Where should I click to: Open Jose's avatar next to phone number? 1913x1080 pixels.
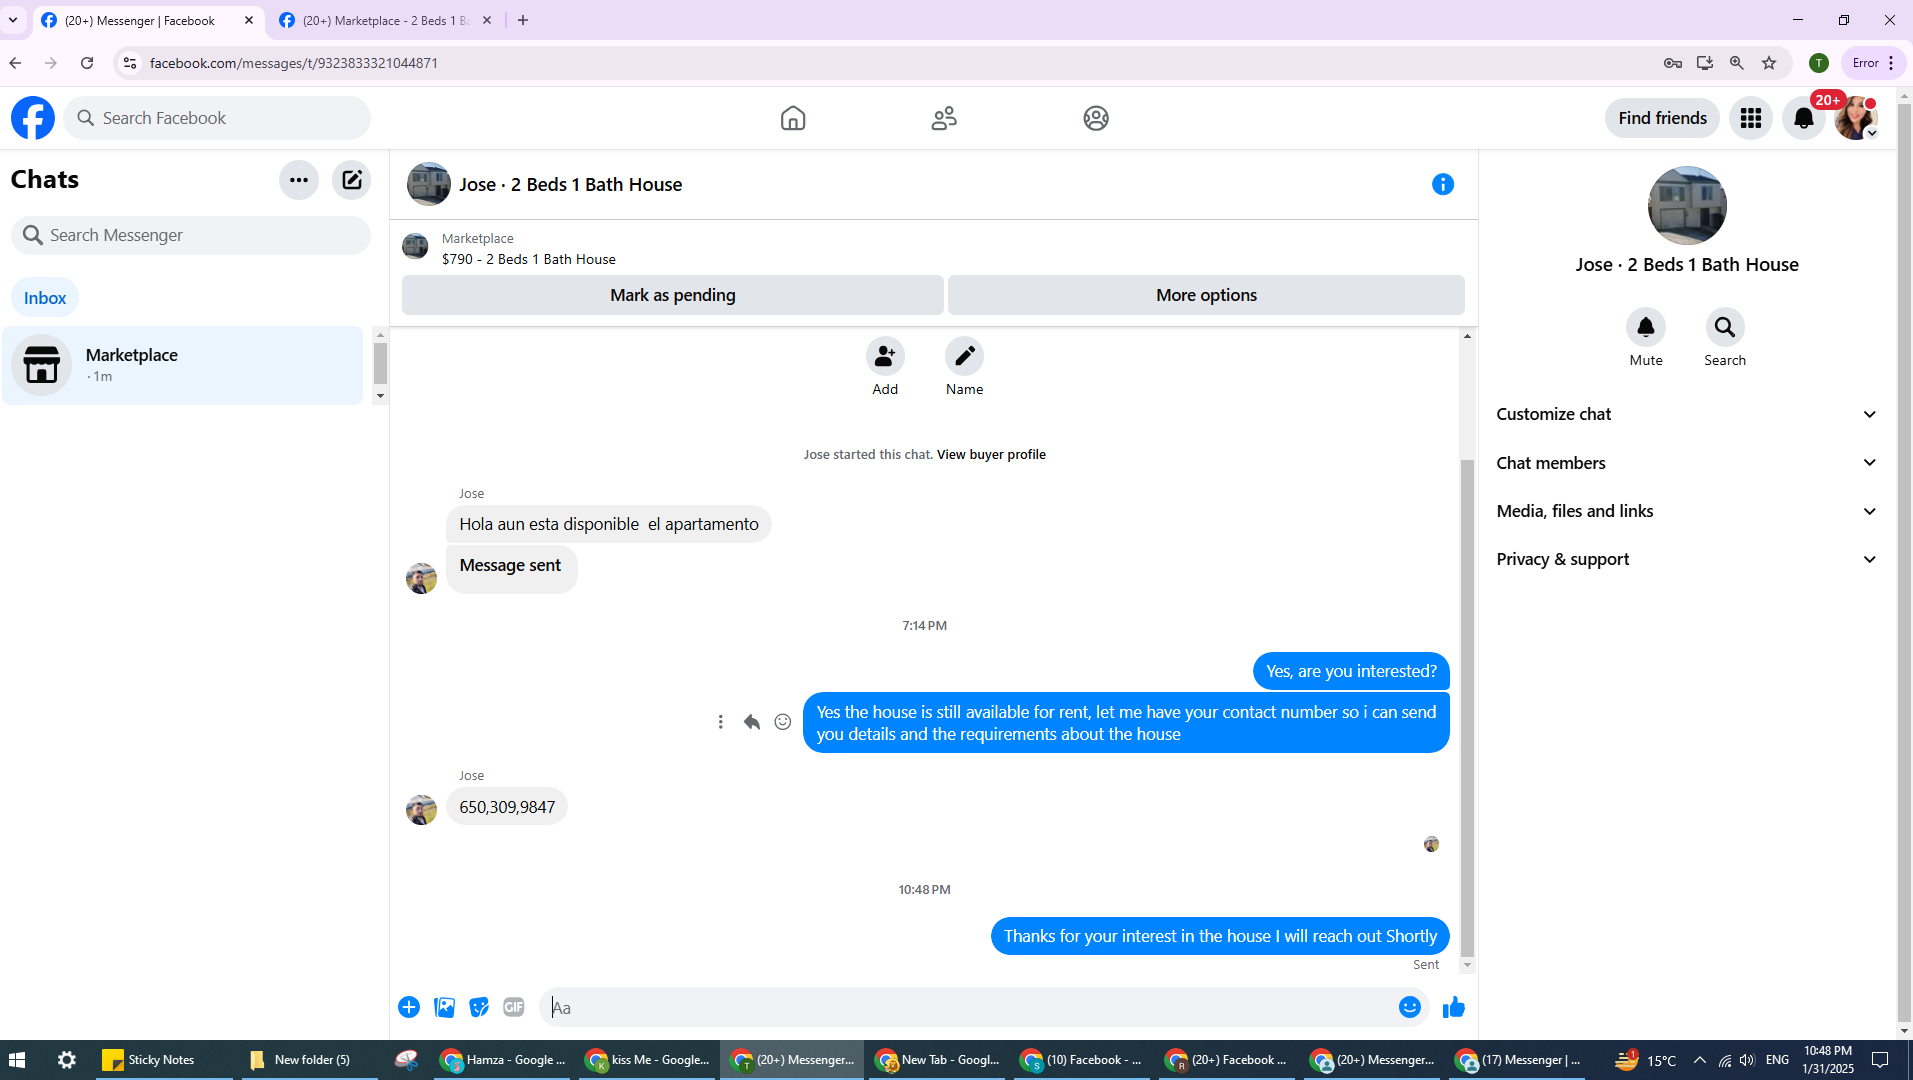[x=421, y=809]
